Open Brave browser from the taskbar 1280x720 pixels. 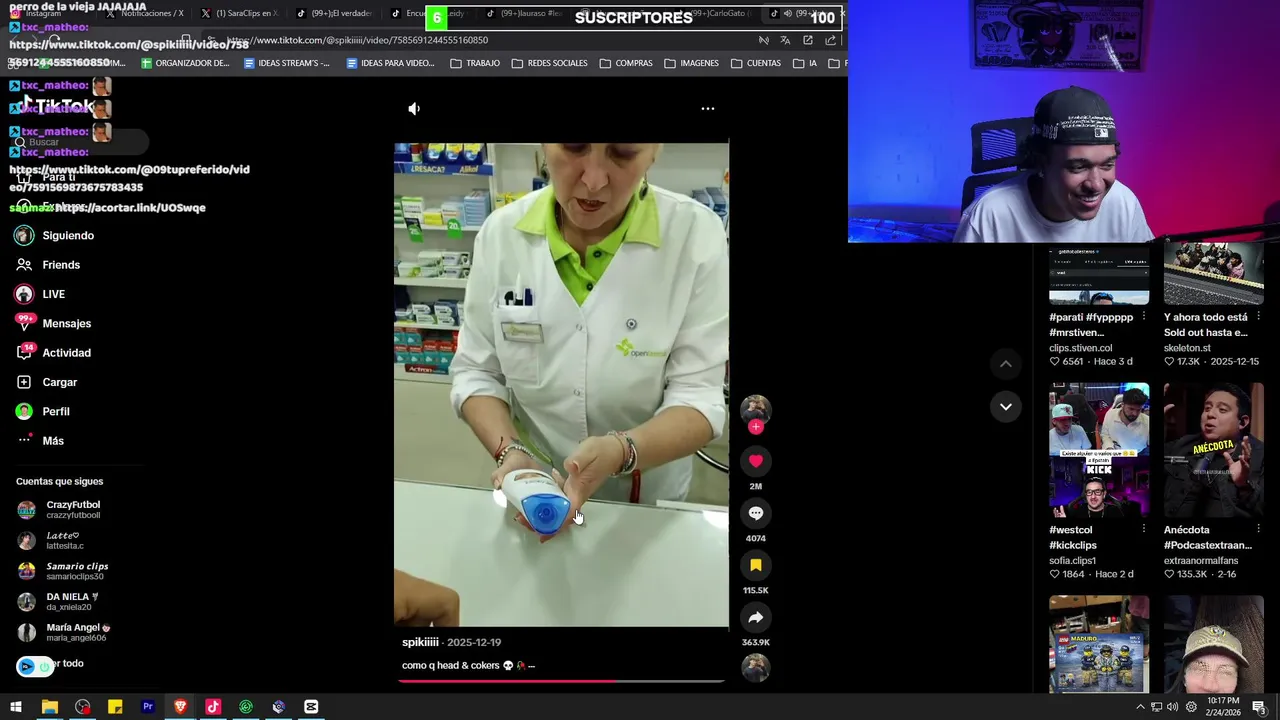(x=180, y=707)
